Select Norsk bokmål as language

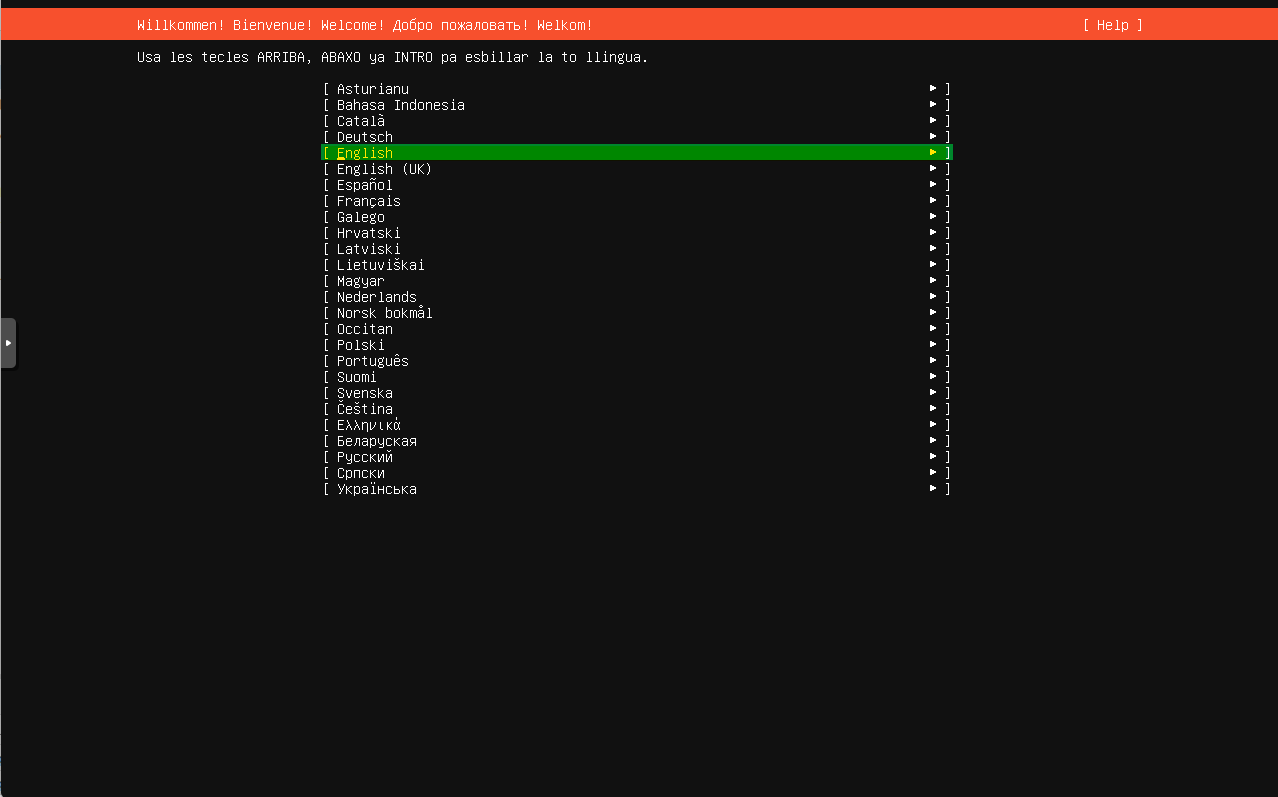pos(384,312)
